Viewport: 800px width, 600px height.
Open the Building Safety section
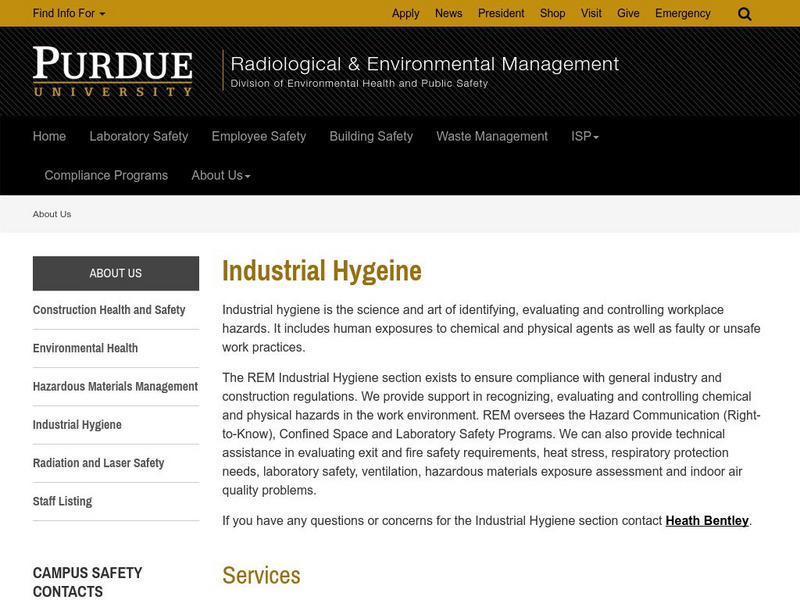coord(371,136)
